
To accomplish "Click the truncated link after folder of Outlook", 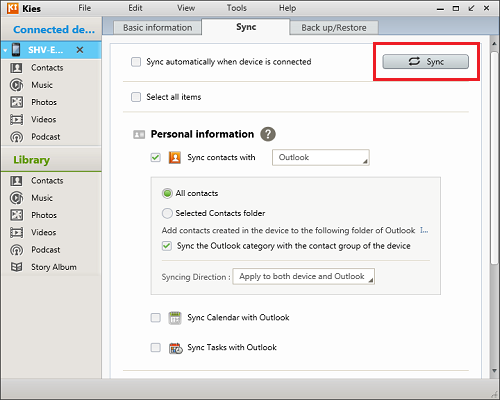I will tap(424, 231).
